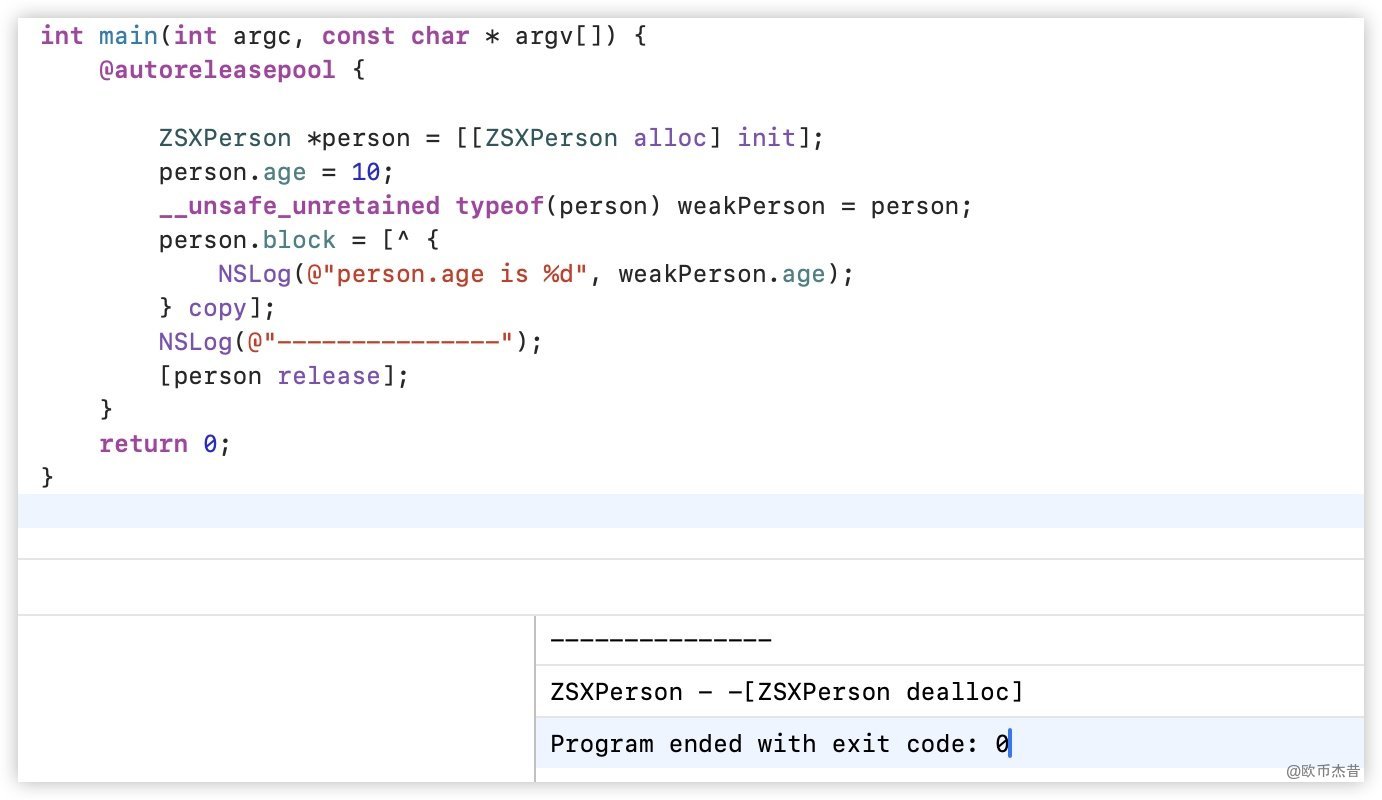Click the block property of person.block
Image resolution: width=1382 pixels, height=800 pixels.
(x=300, y=240)
